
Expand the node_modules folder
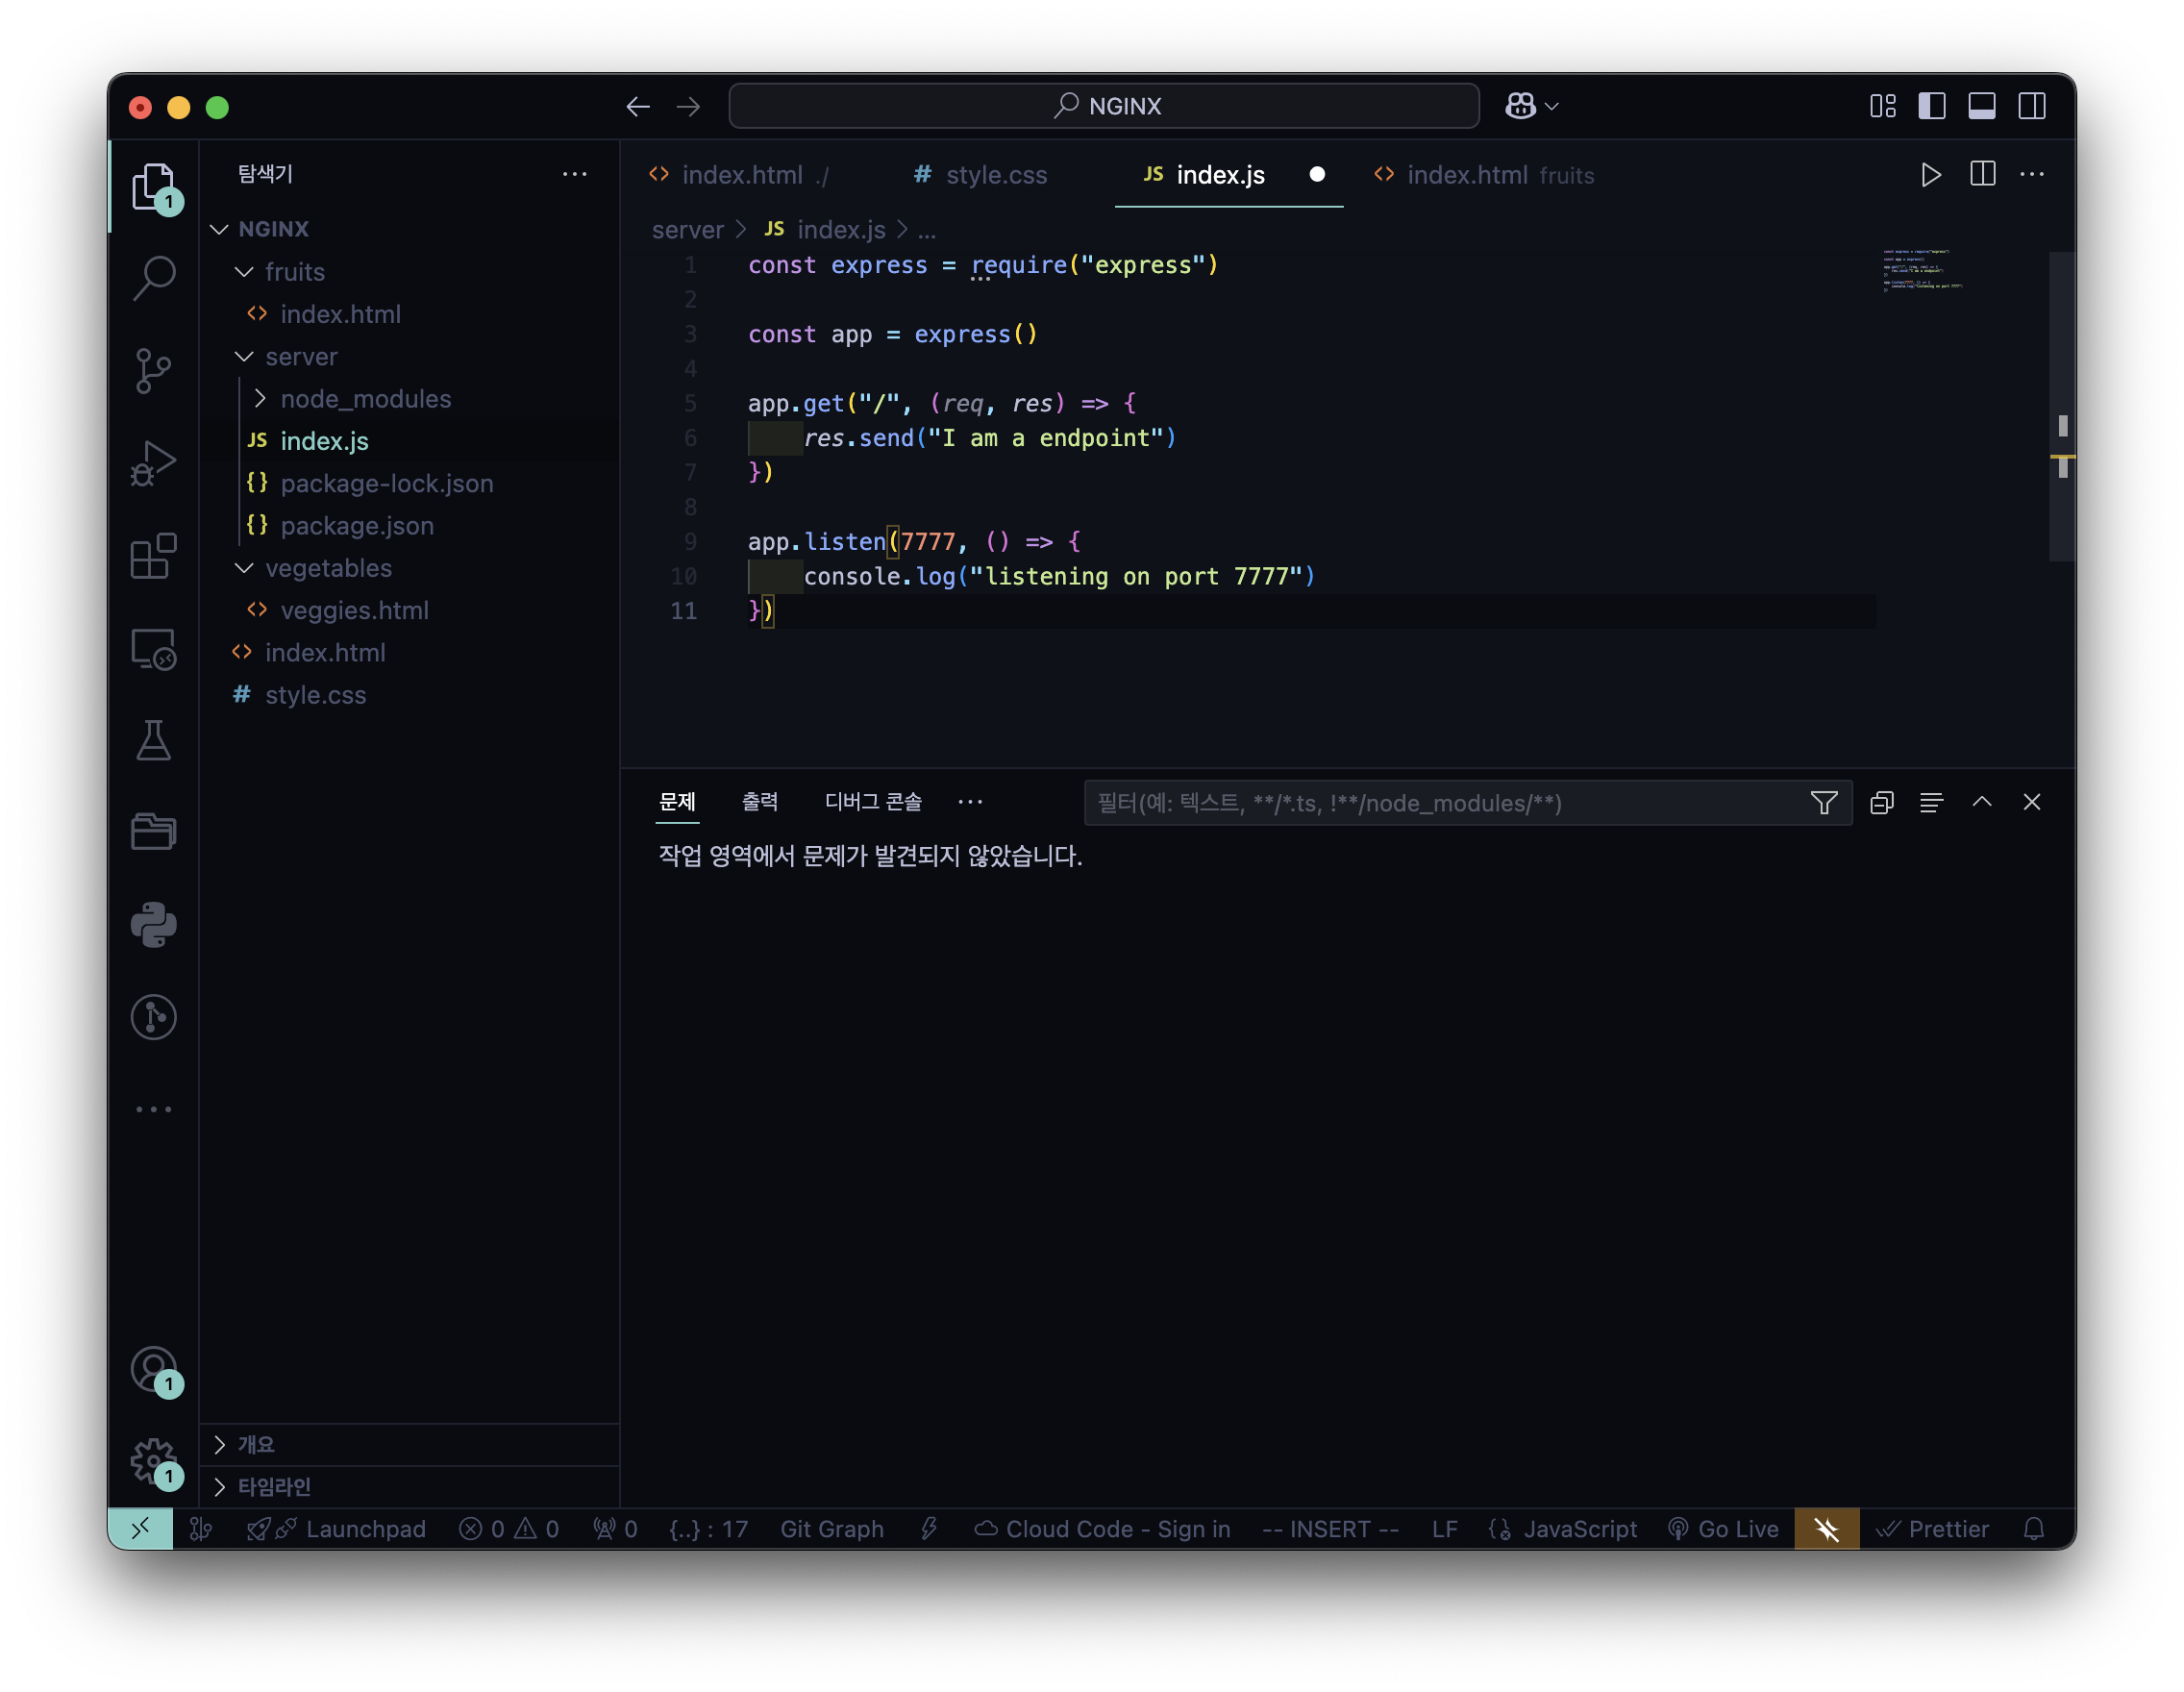[x=365, y=399]
